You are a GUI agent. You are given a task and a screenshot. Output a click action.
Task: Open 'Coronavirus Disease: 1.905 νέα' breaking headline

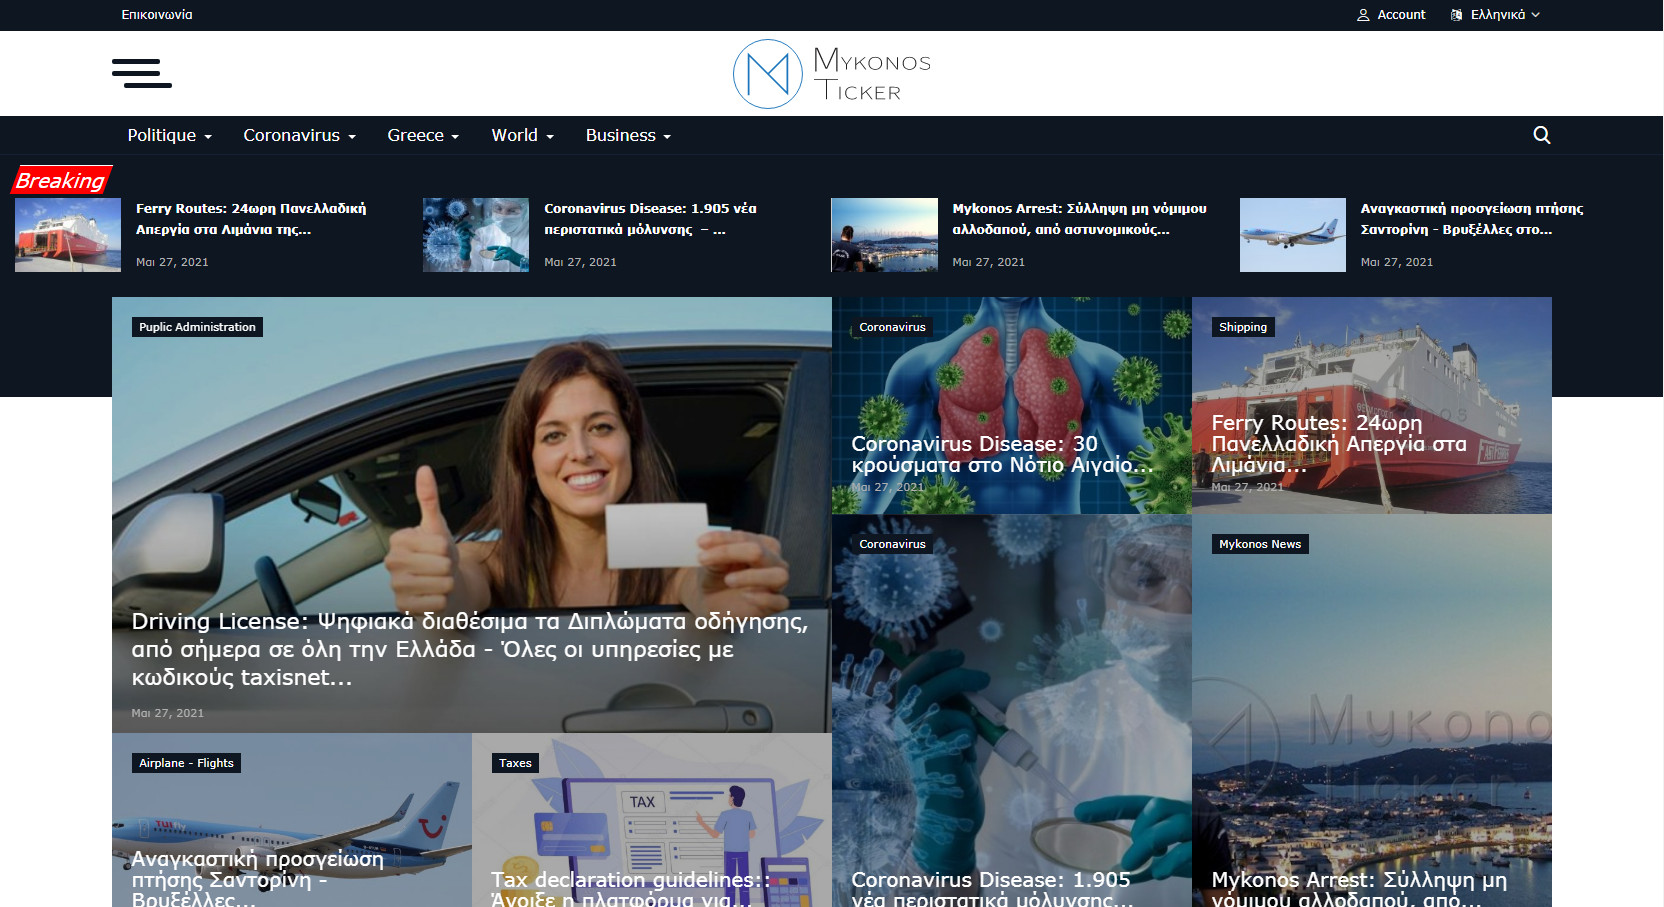(650, 219)
